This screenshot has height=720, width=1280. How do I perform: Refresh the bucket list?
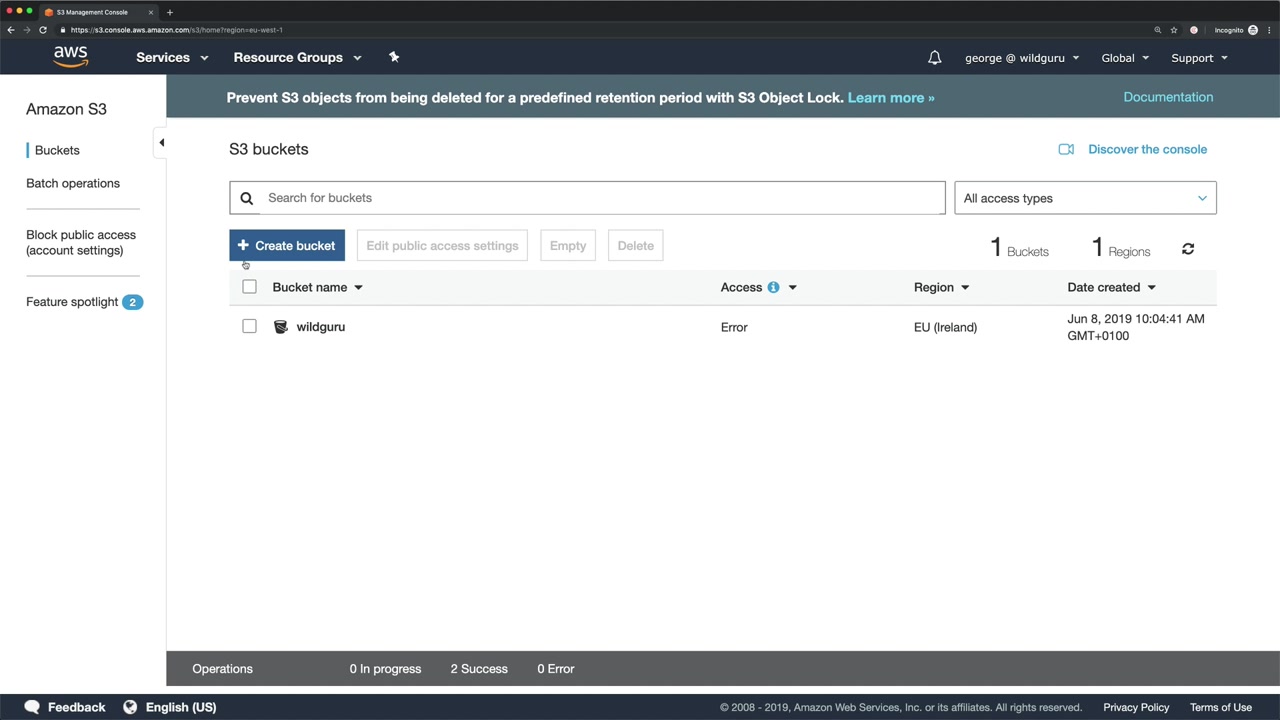(x=1188, y=249)
